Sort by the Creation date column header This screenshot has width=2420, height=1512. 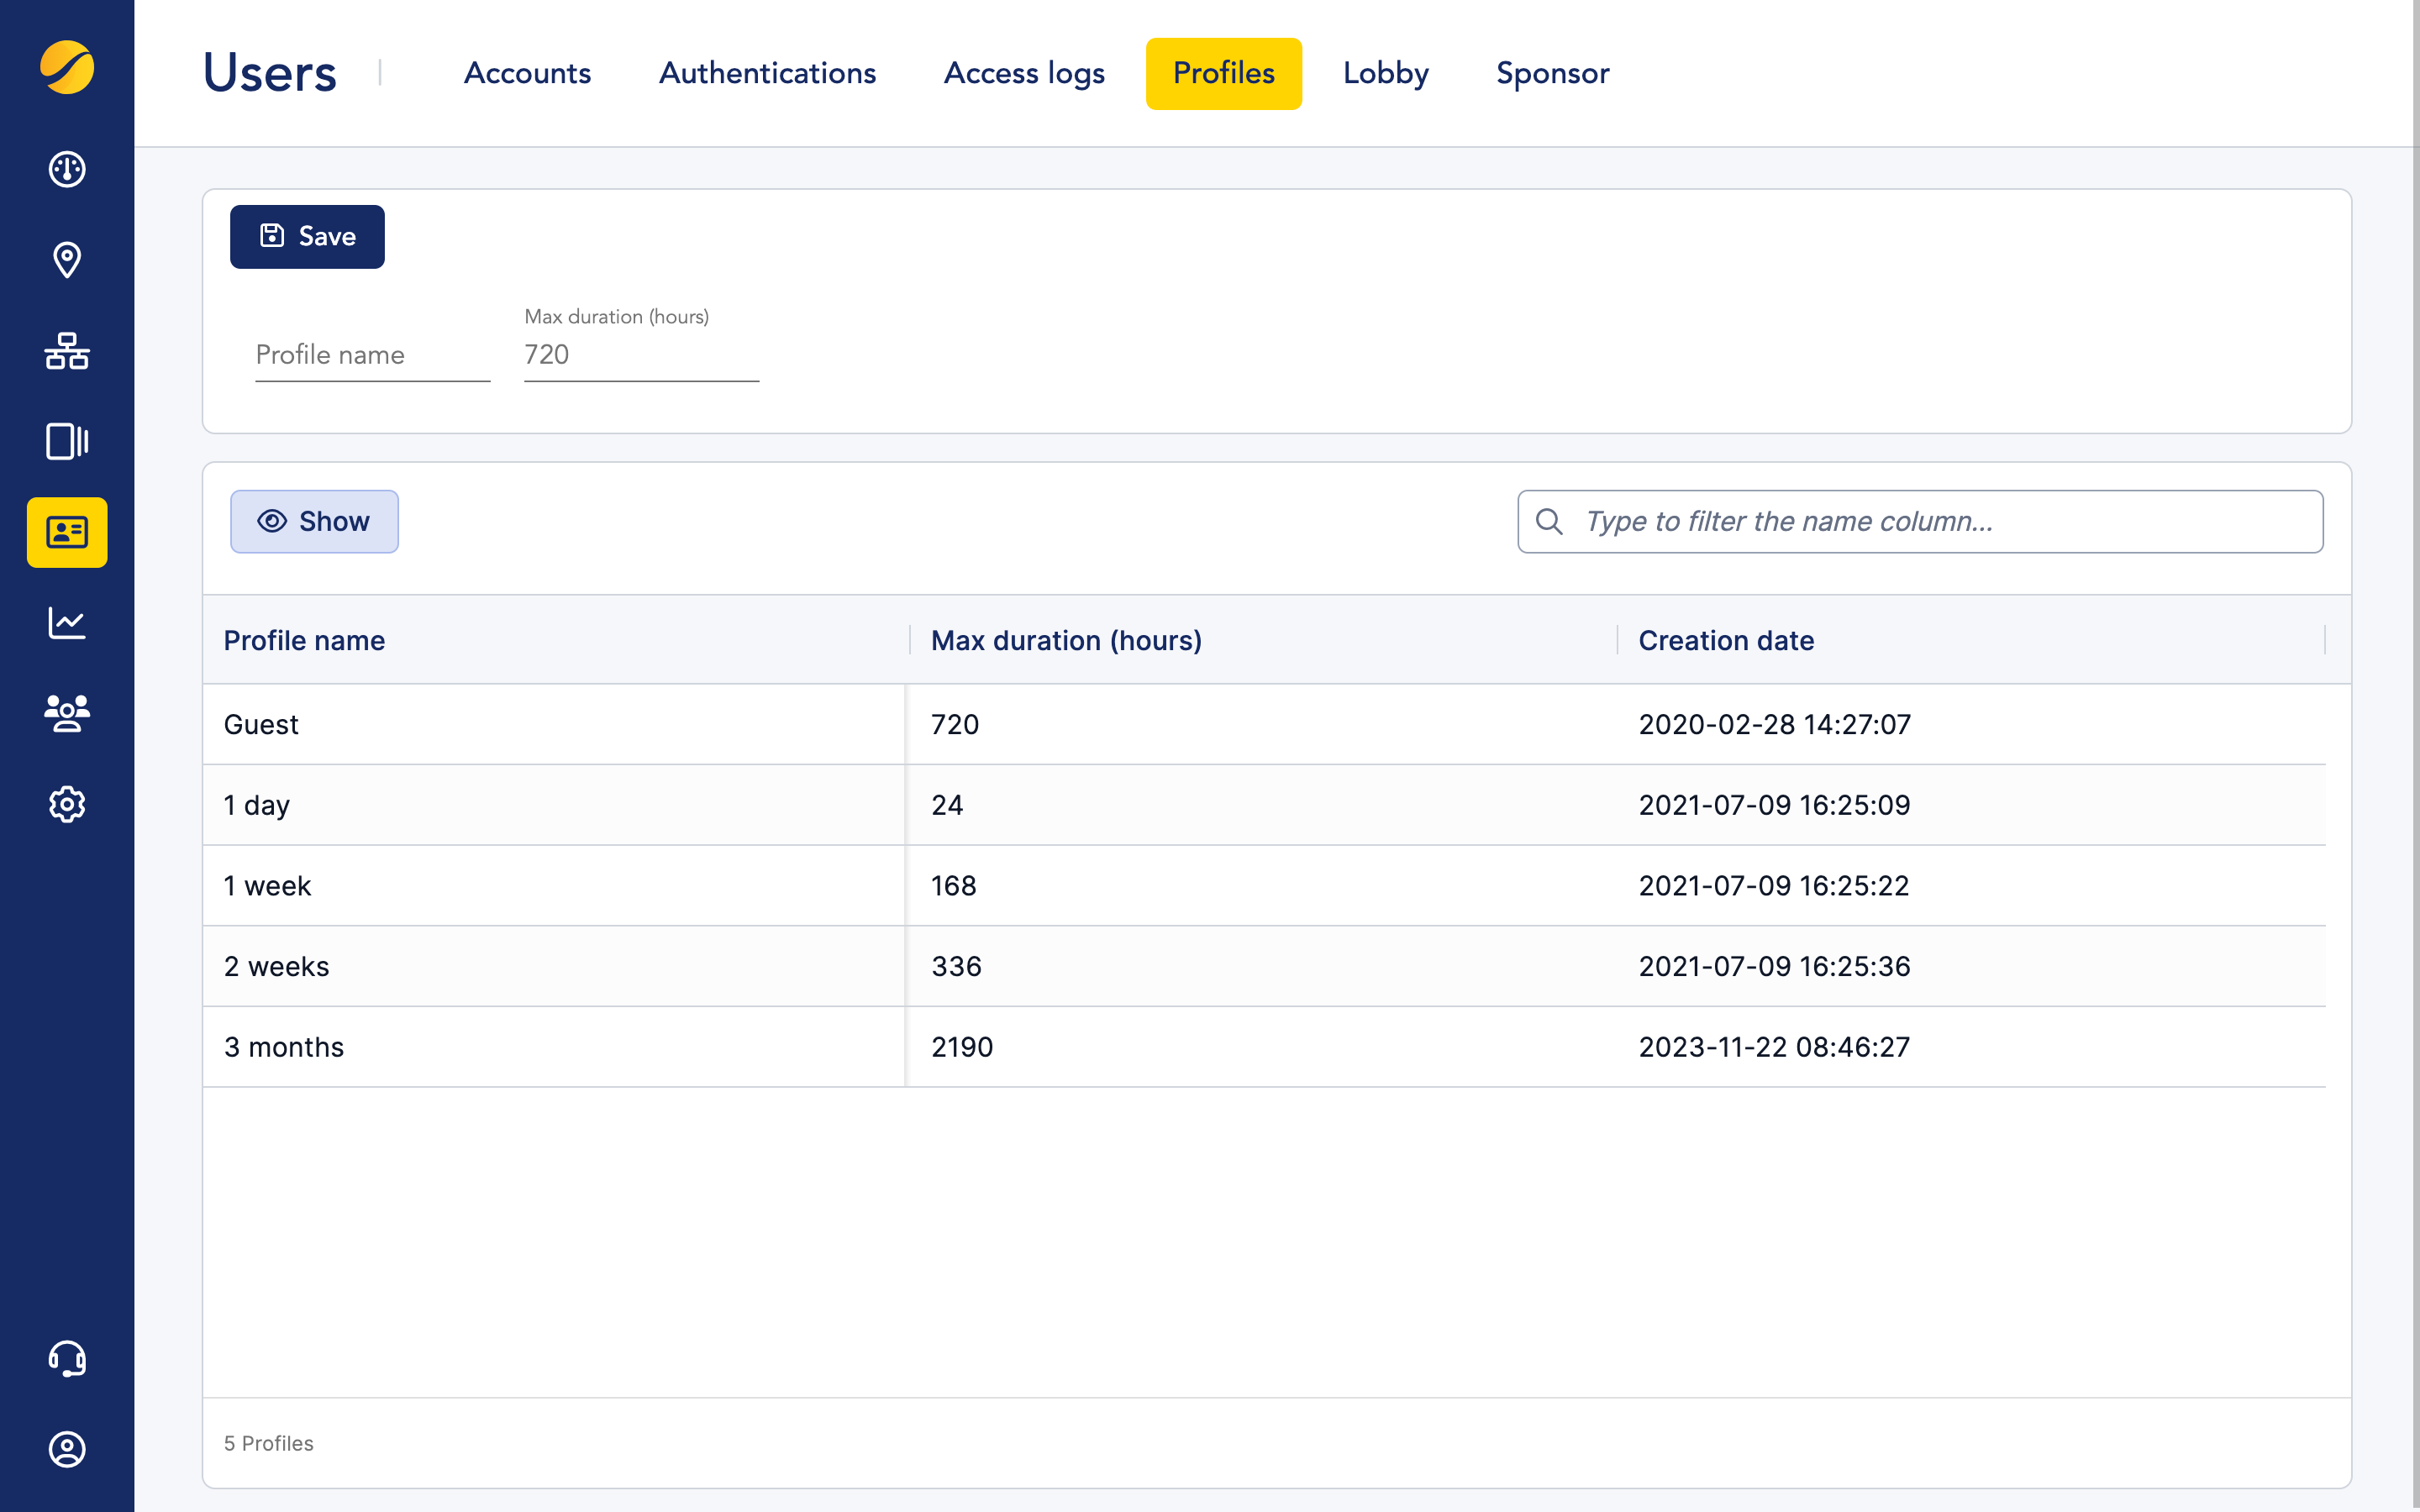[1726, 640]
